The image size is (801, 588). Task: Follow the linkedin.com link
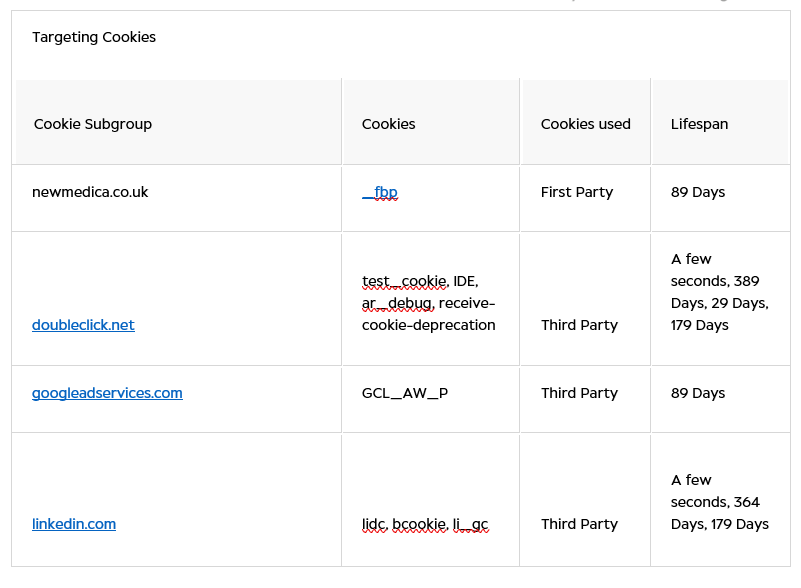coord(74,524)
